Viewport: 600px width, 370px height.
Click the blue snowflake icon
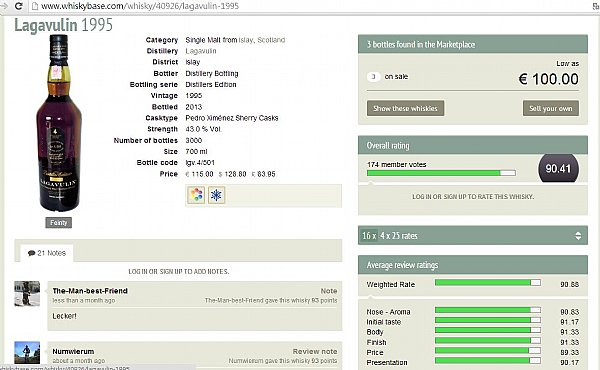(216, 195)
